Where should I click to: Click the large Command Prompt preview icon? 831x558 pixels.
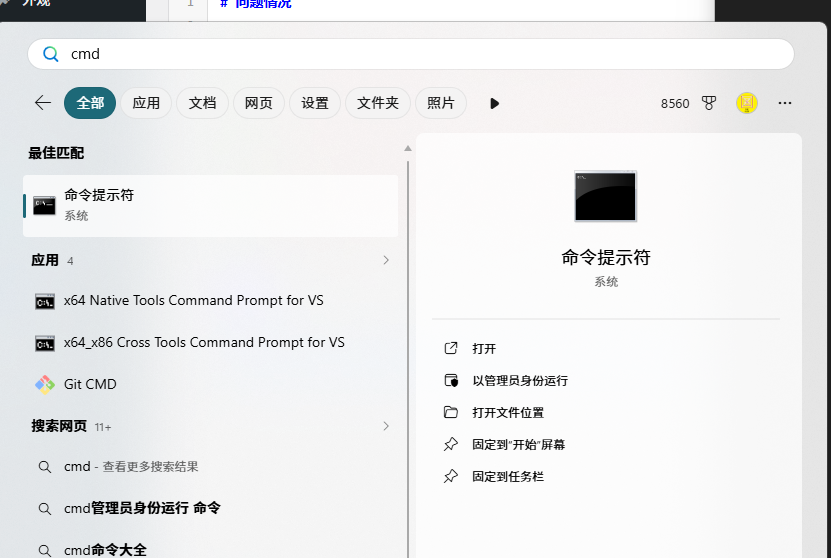click(605, 196)
